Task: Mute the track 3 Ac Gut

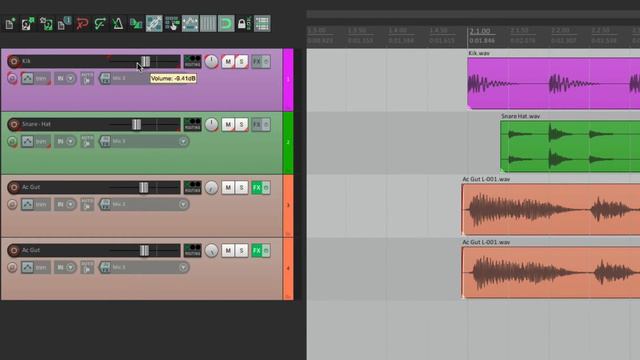Action: pyautogui.click(x=228, y=188)
